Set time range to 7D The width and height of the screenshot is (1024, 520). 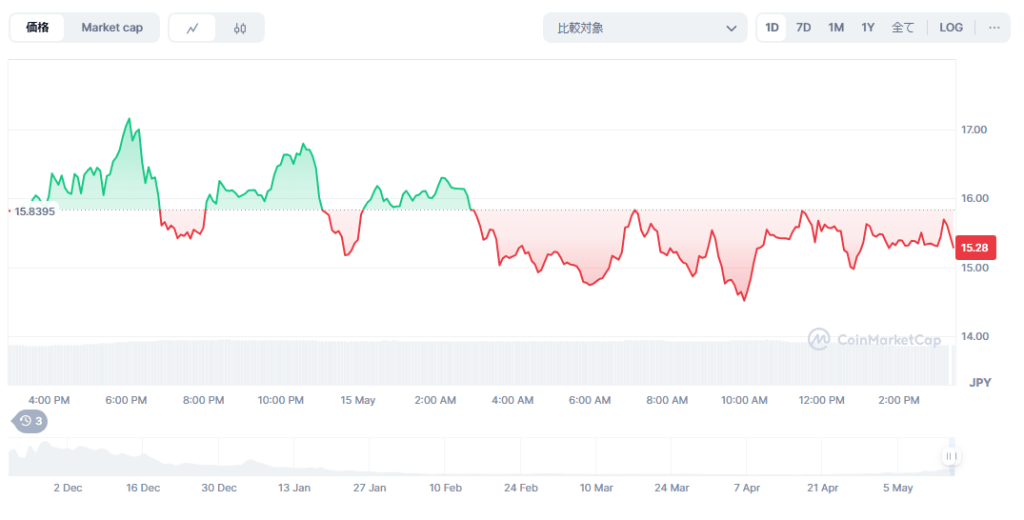click(803, 28)
